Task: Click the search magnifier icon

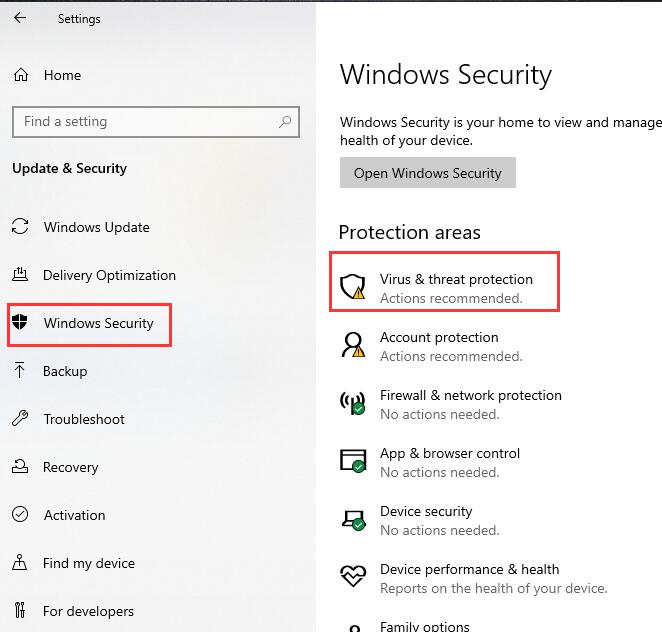Action: click(x=285, y=122)
